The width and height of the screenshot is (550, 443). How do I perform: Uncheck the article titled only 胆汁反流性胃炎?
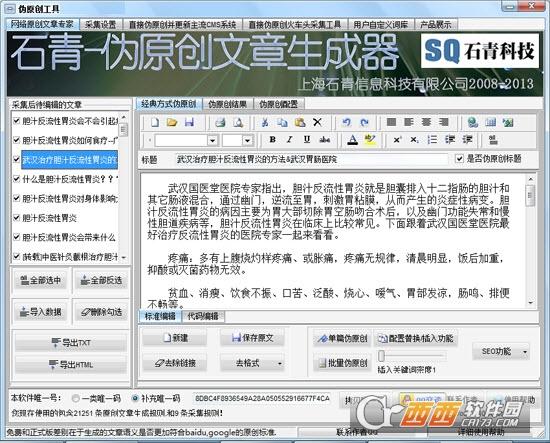(16, 217)
